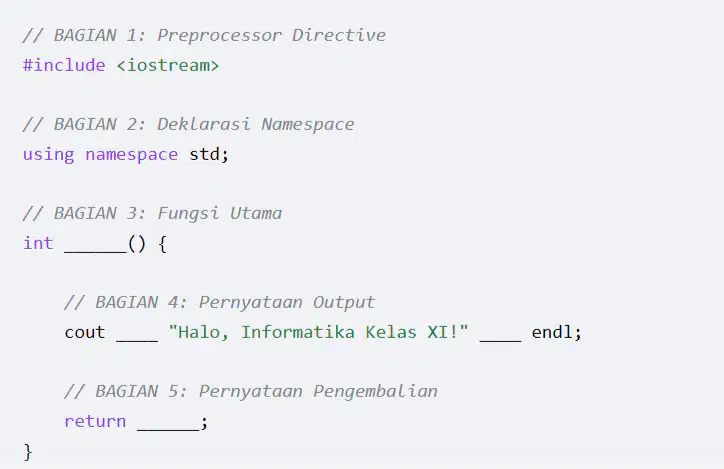Click the <iostream> header name
The width and height of the screenshot is (724, 469).
168,65
